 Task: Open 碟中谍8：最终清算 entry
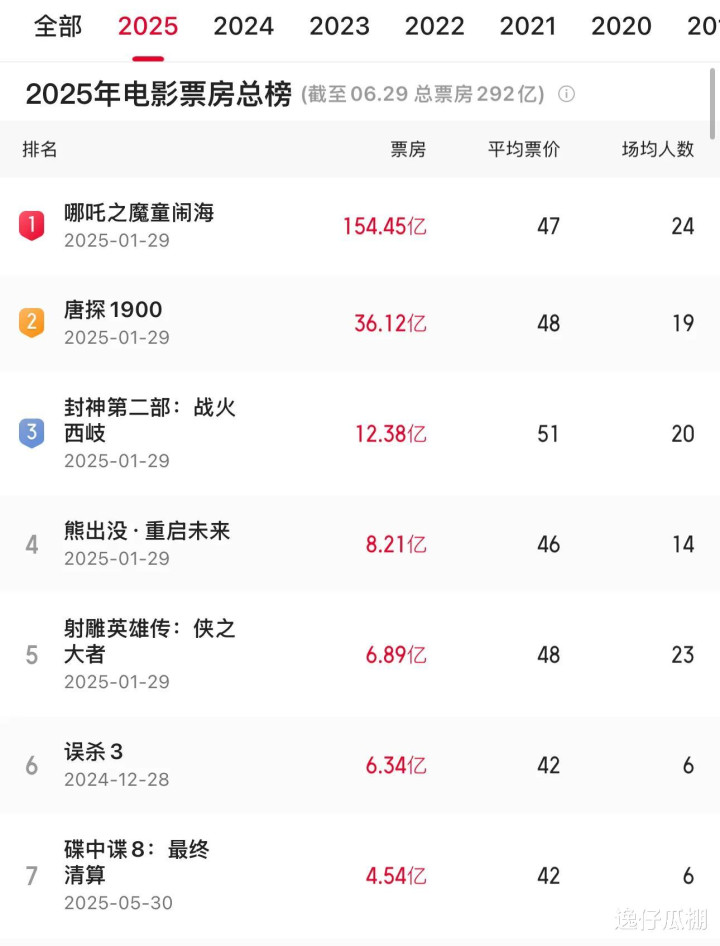click(360, 875)
